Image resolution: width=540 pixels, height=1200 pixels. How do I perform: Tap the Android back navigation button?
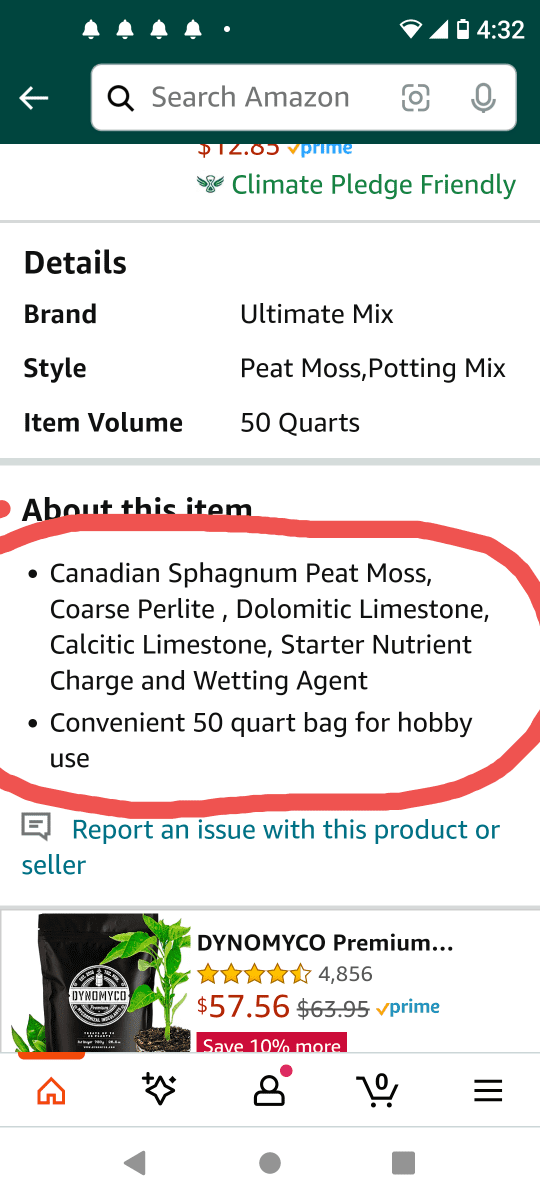tap(135, 1163)
